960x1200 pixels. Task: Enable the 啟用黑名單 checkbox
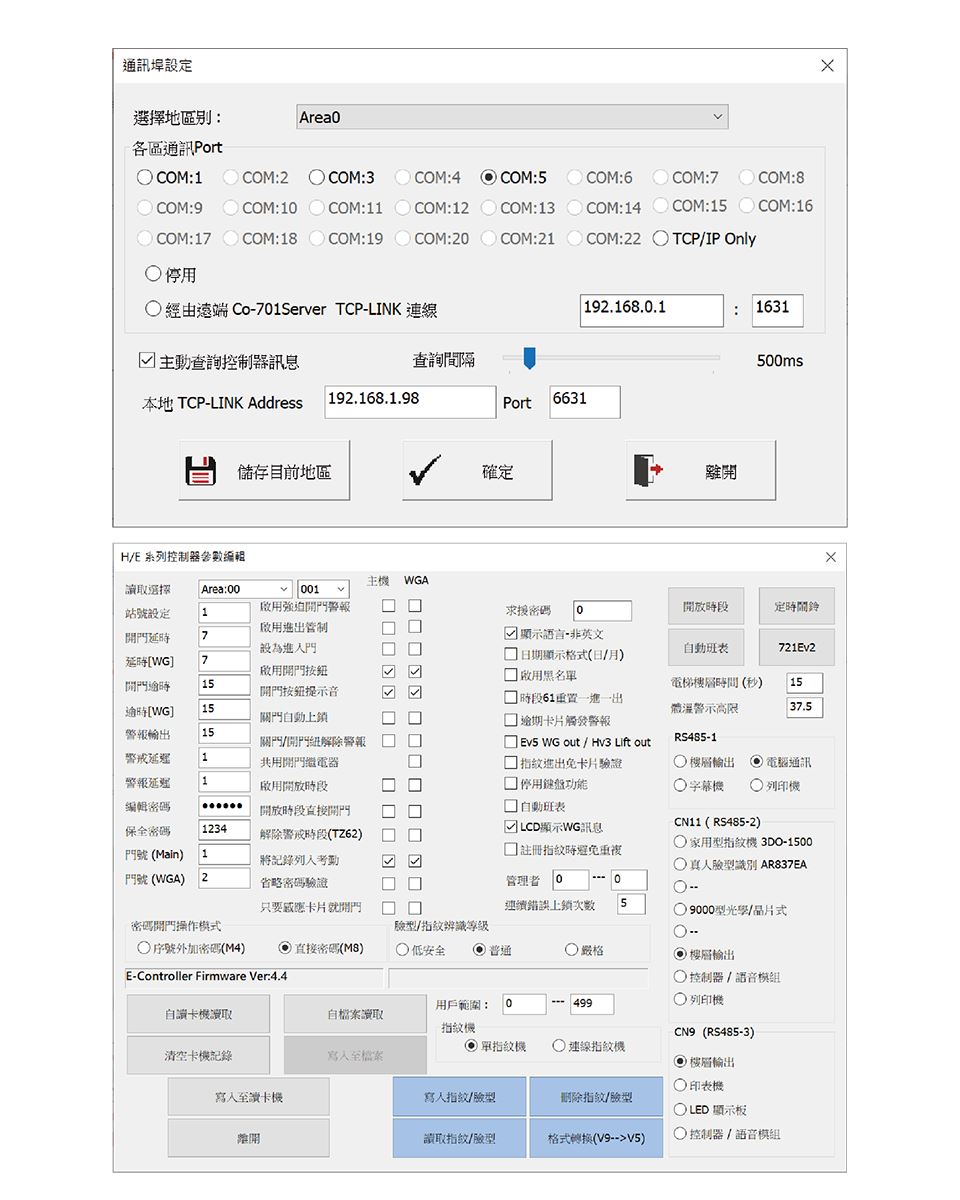(x=510, y=676)
